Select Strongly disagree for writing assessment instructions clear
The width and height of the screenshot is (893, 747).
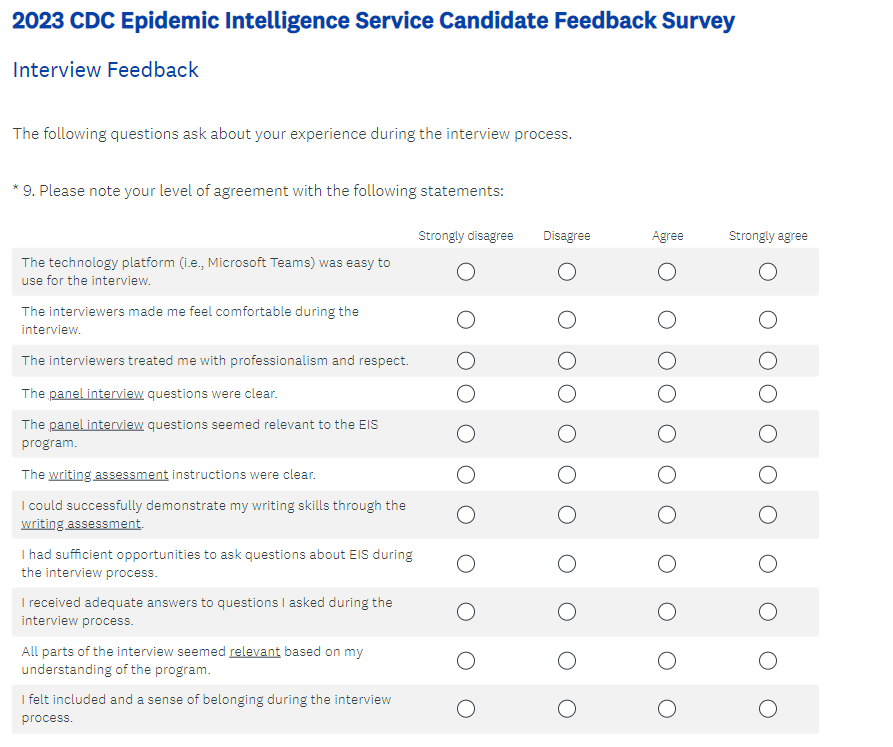(x=465, y=474)
